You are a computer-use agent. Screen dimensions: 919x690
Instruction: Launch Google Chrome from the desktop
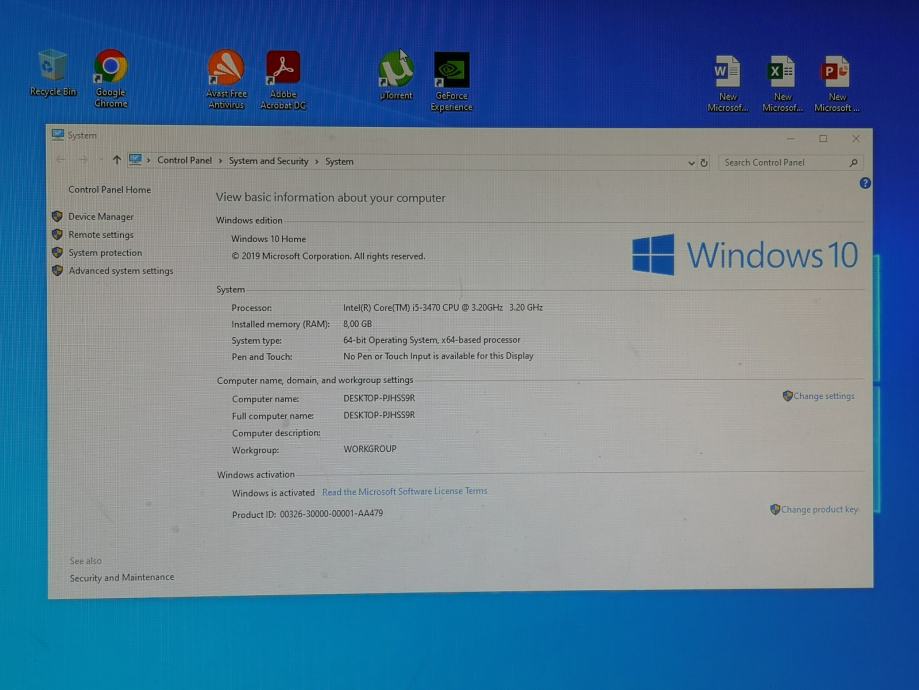coord(111,68)
